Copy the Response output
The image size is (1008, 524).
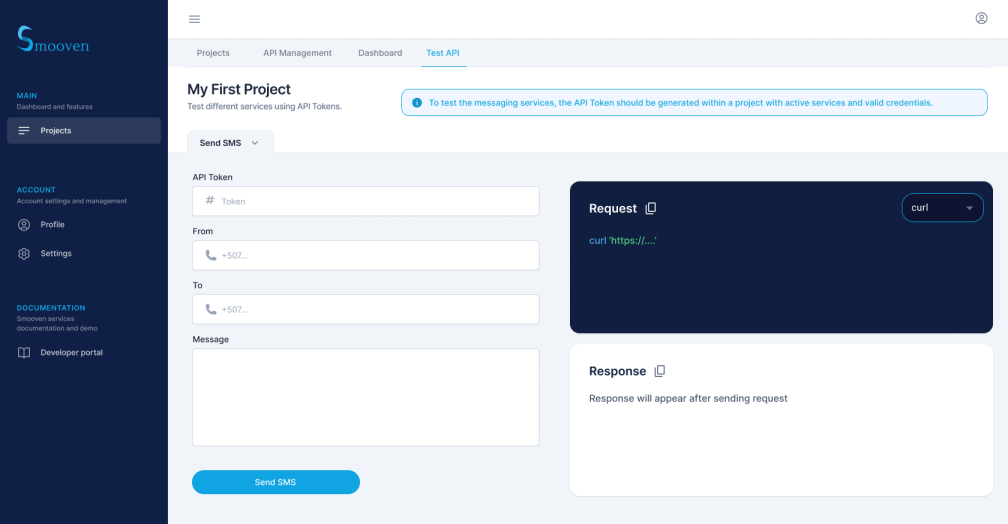tap(659, 371)
